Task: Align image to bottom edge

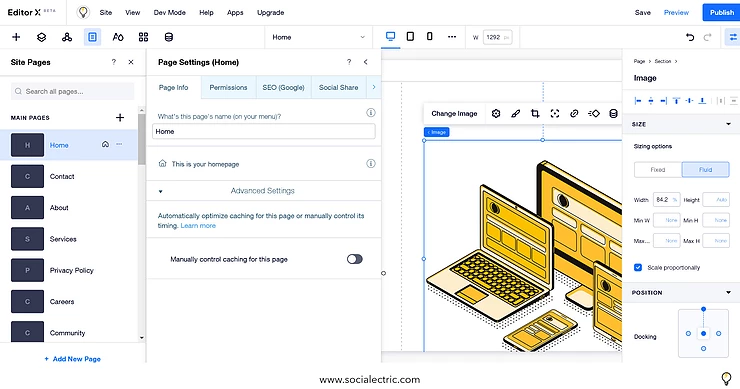Action: [702, 101]
